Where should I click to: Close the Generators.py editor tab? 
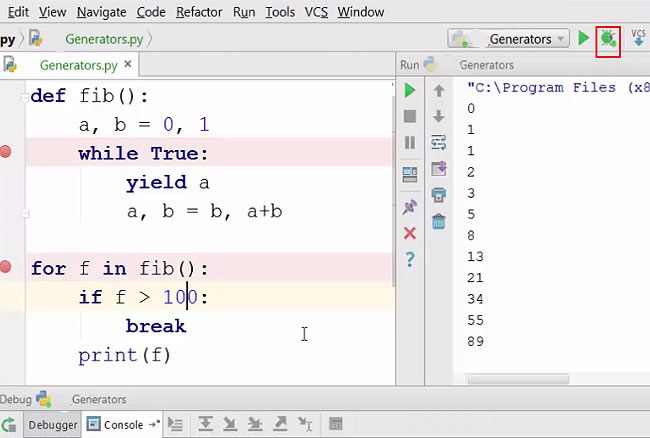pyautogui.click(x=128, y=64)
